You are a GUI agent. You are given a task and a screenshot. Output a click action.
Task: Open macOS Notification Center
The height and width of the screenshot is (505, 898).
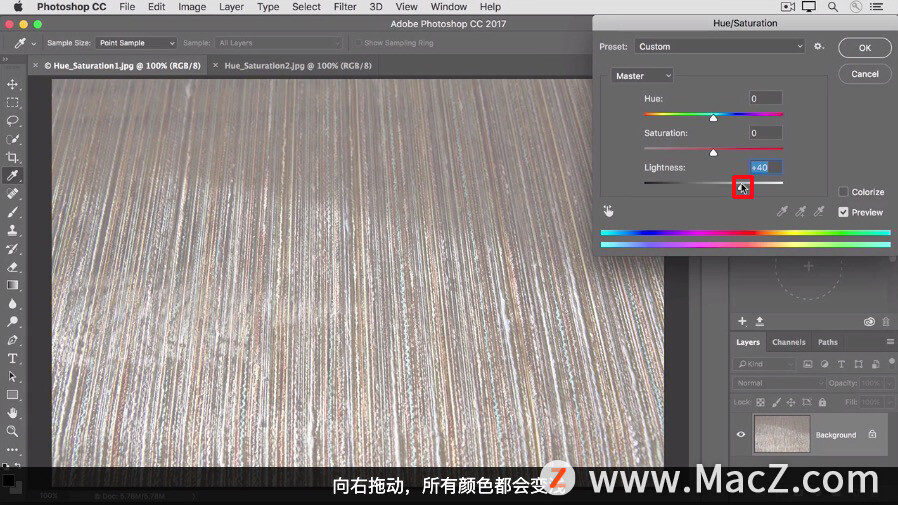tap(876, 7)
